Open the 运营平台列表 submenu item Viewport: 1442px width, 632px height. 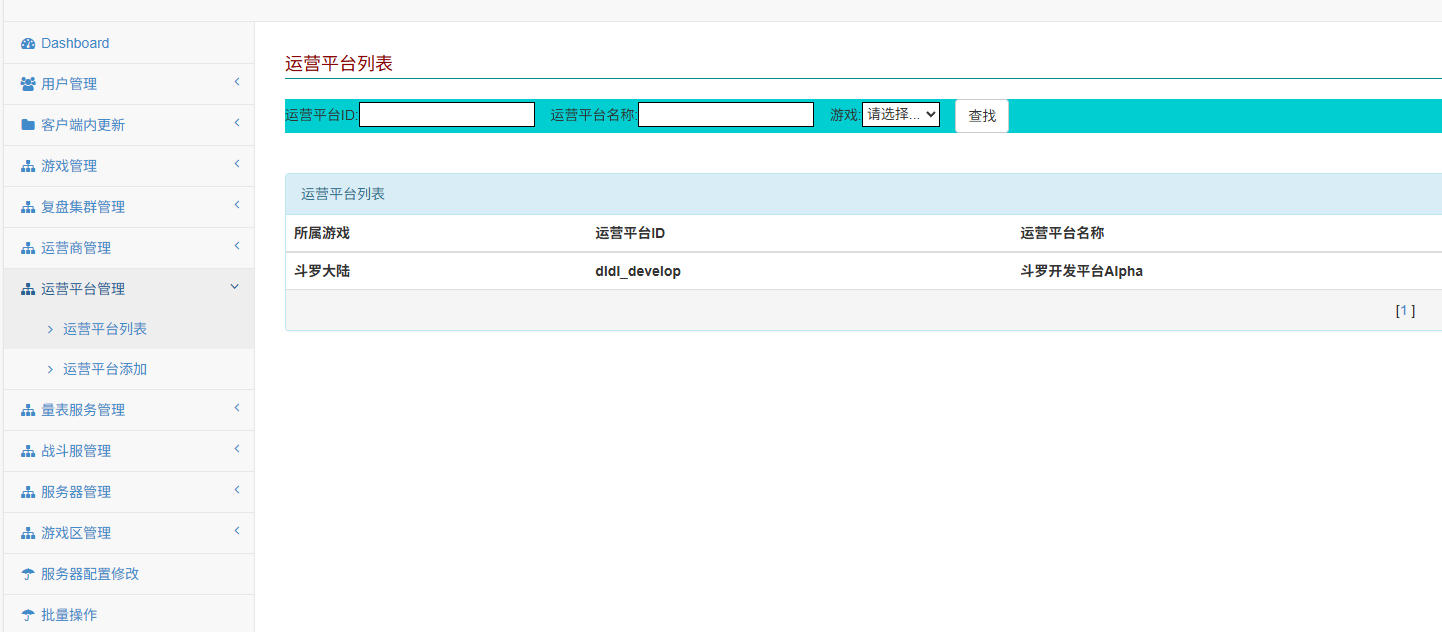[105, 329]
